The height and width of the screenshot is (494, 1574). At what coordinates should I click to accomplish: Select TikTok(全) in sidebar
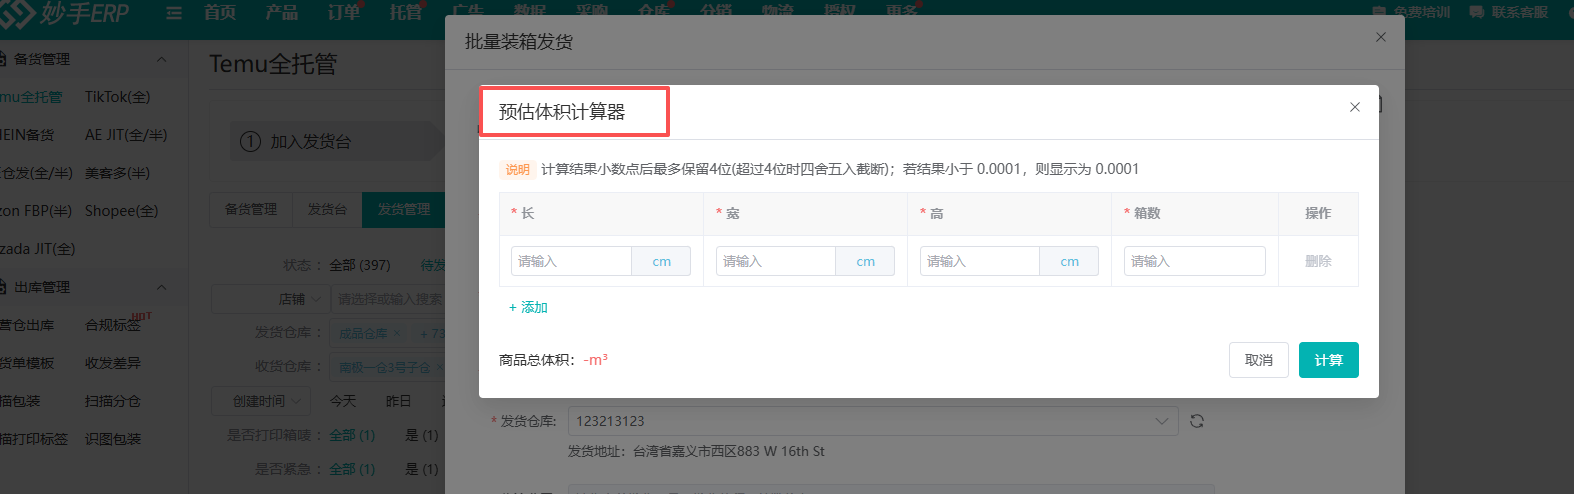click(117, 97)
